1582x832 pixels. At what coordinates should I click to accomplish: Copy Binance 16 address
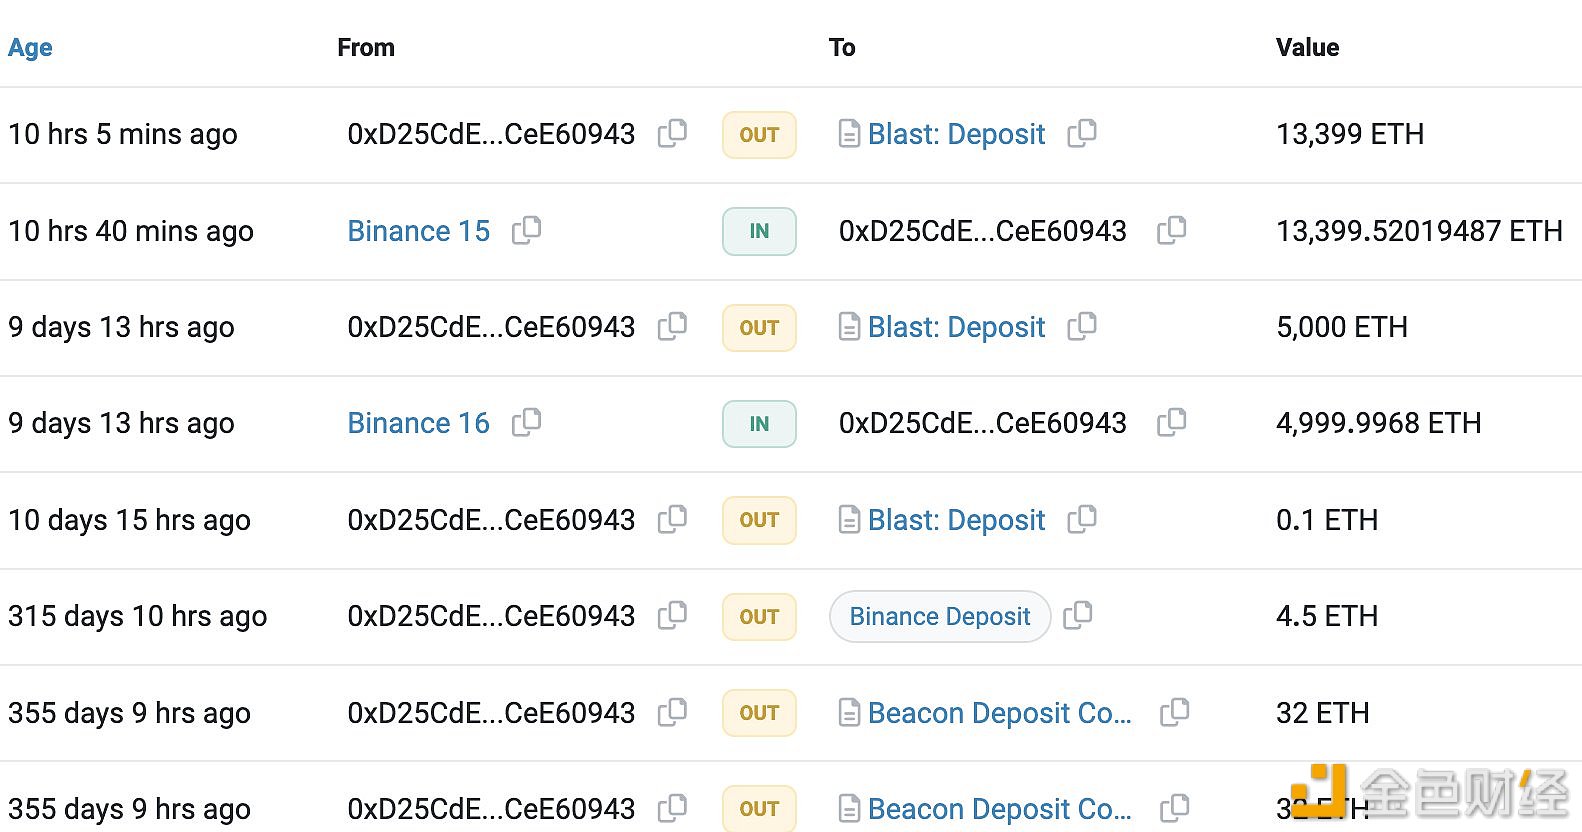click(x=526, y=422)
